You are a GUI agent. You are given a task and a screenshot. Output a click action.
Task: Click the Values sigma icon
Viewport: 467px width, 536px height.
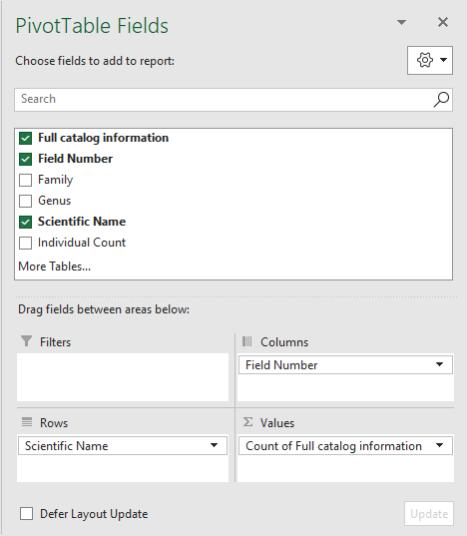[x=248, y=422]
